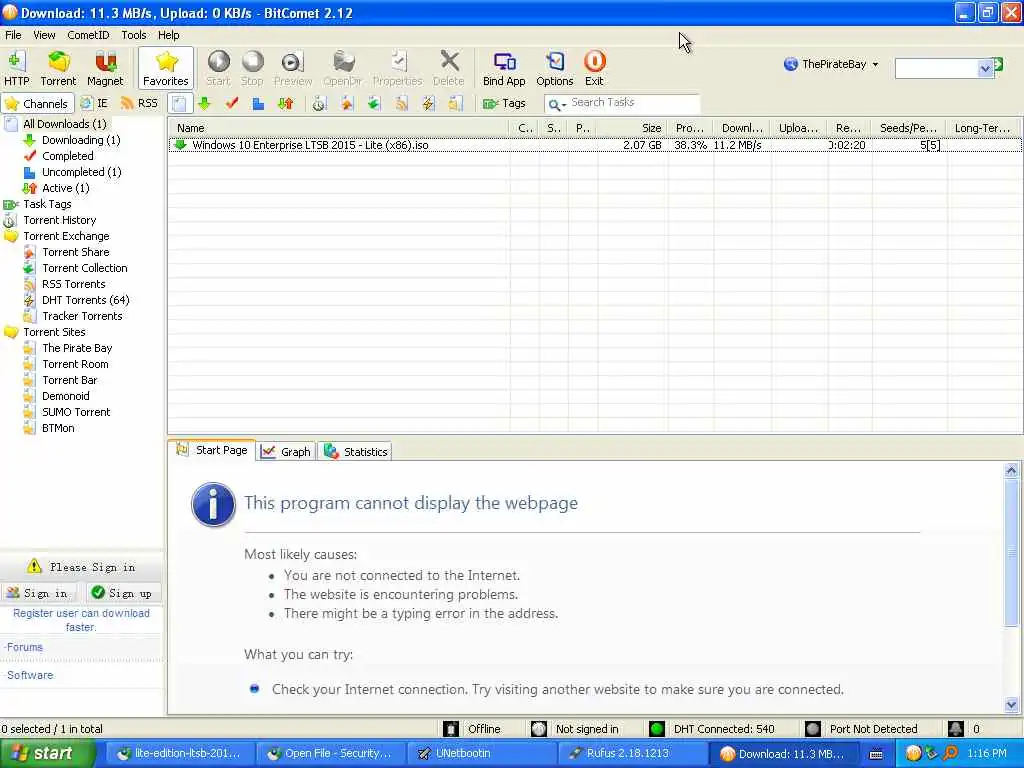Open Search Tasks magnifier dropdown

557,104
